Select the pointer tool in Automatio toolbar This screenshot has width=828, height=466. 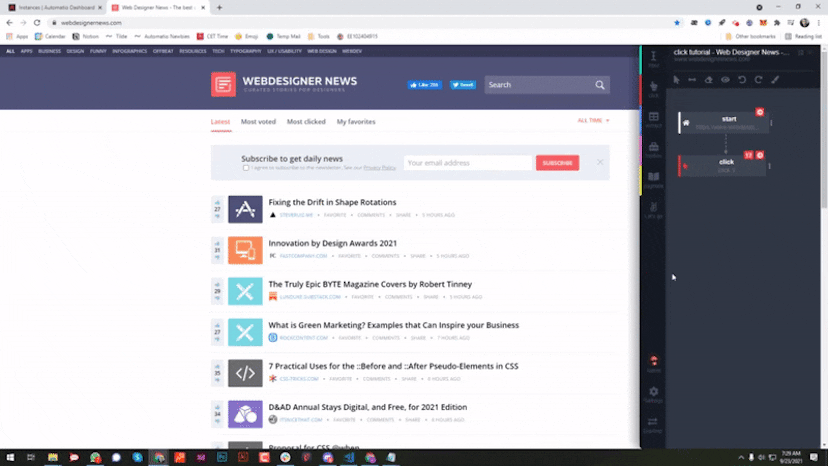click(x=676, y=80)
